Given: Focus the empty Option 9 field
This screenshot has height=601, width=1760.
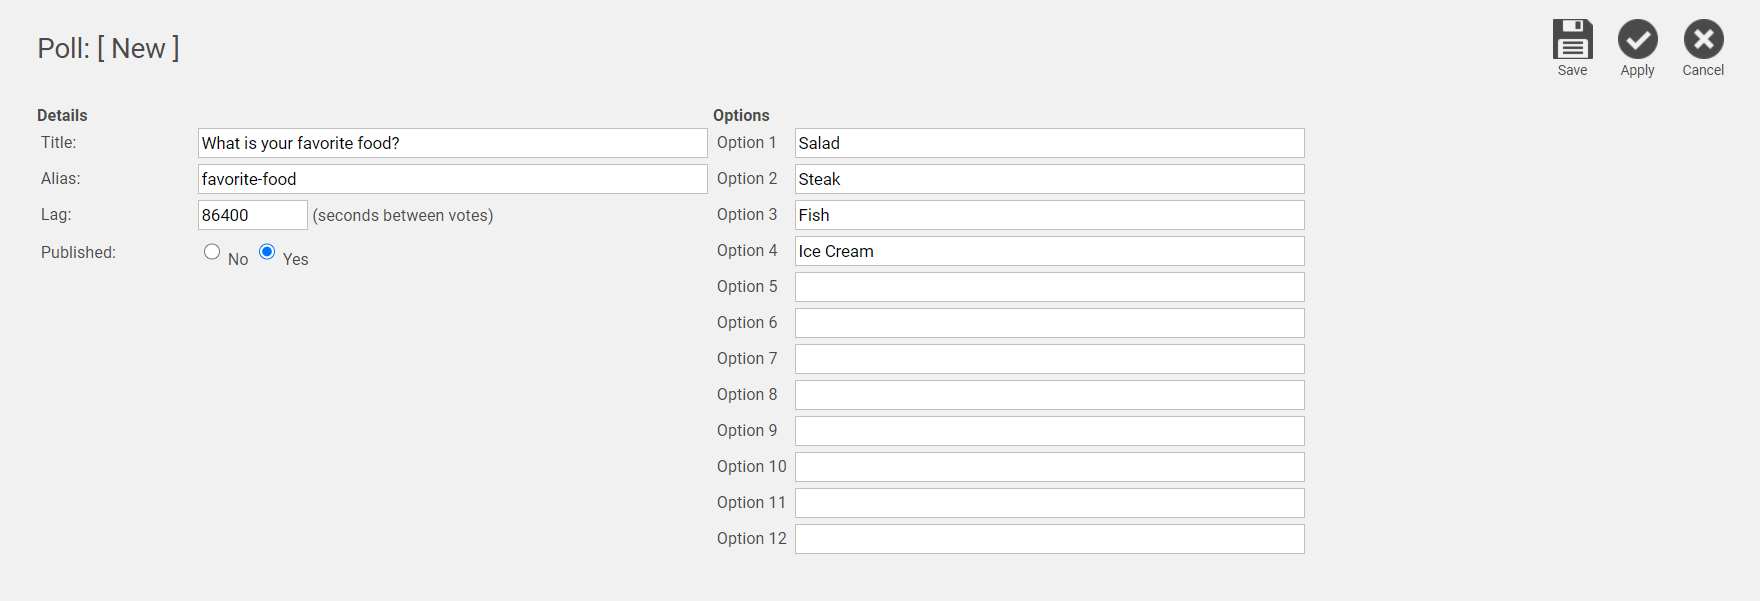Looking at the screenshot, I should [x=1049, y=431].
